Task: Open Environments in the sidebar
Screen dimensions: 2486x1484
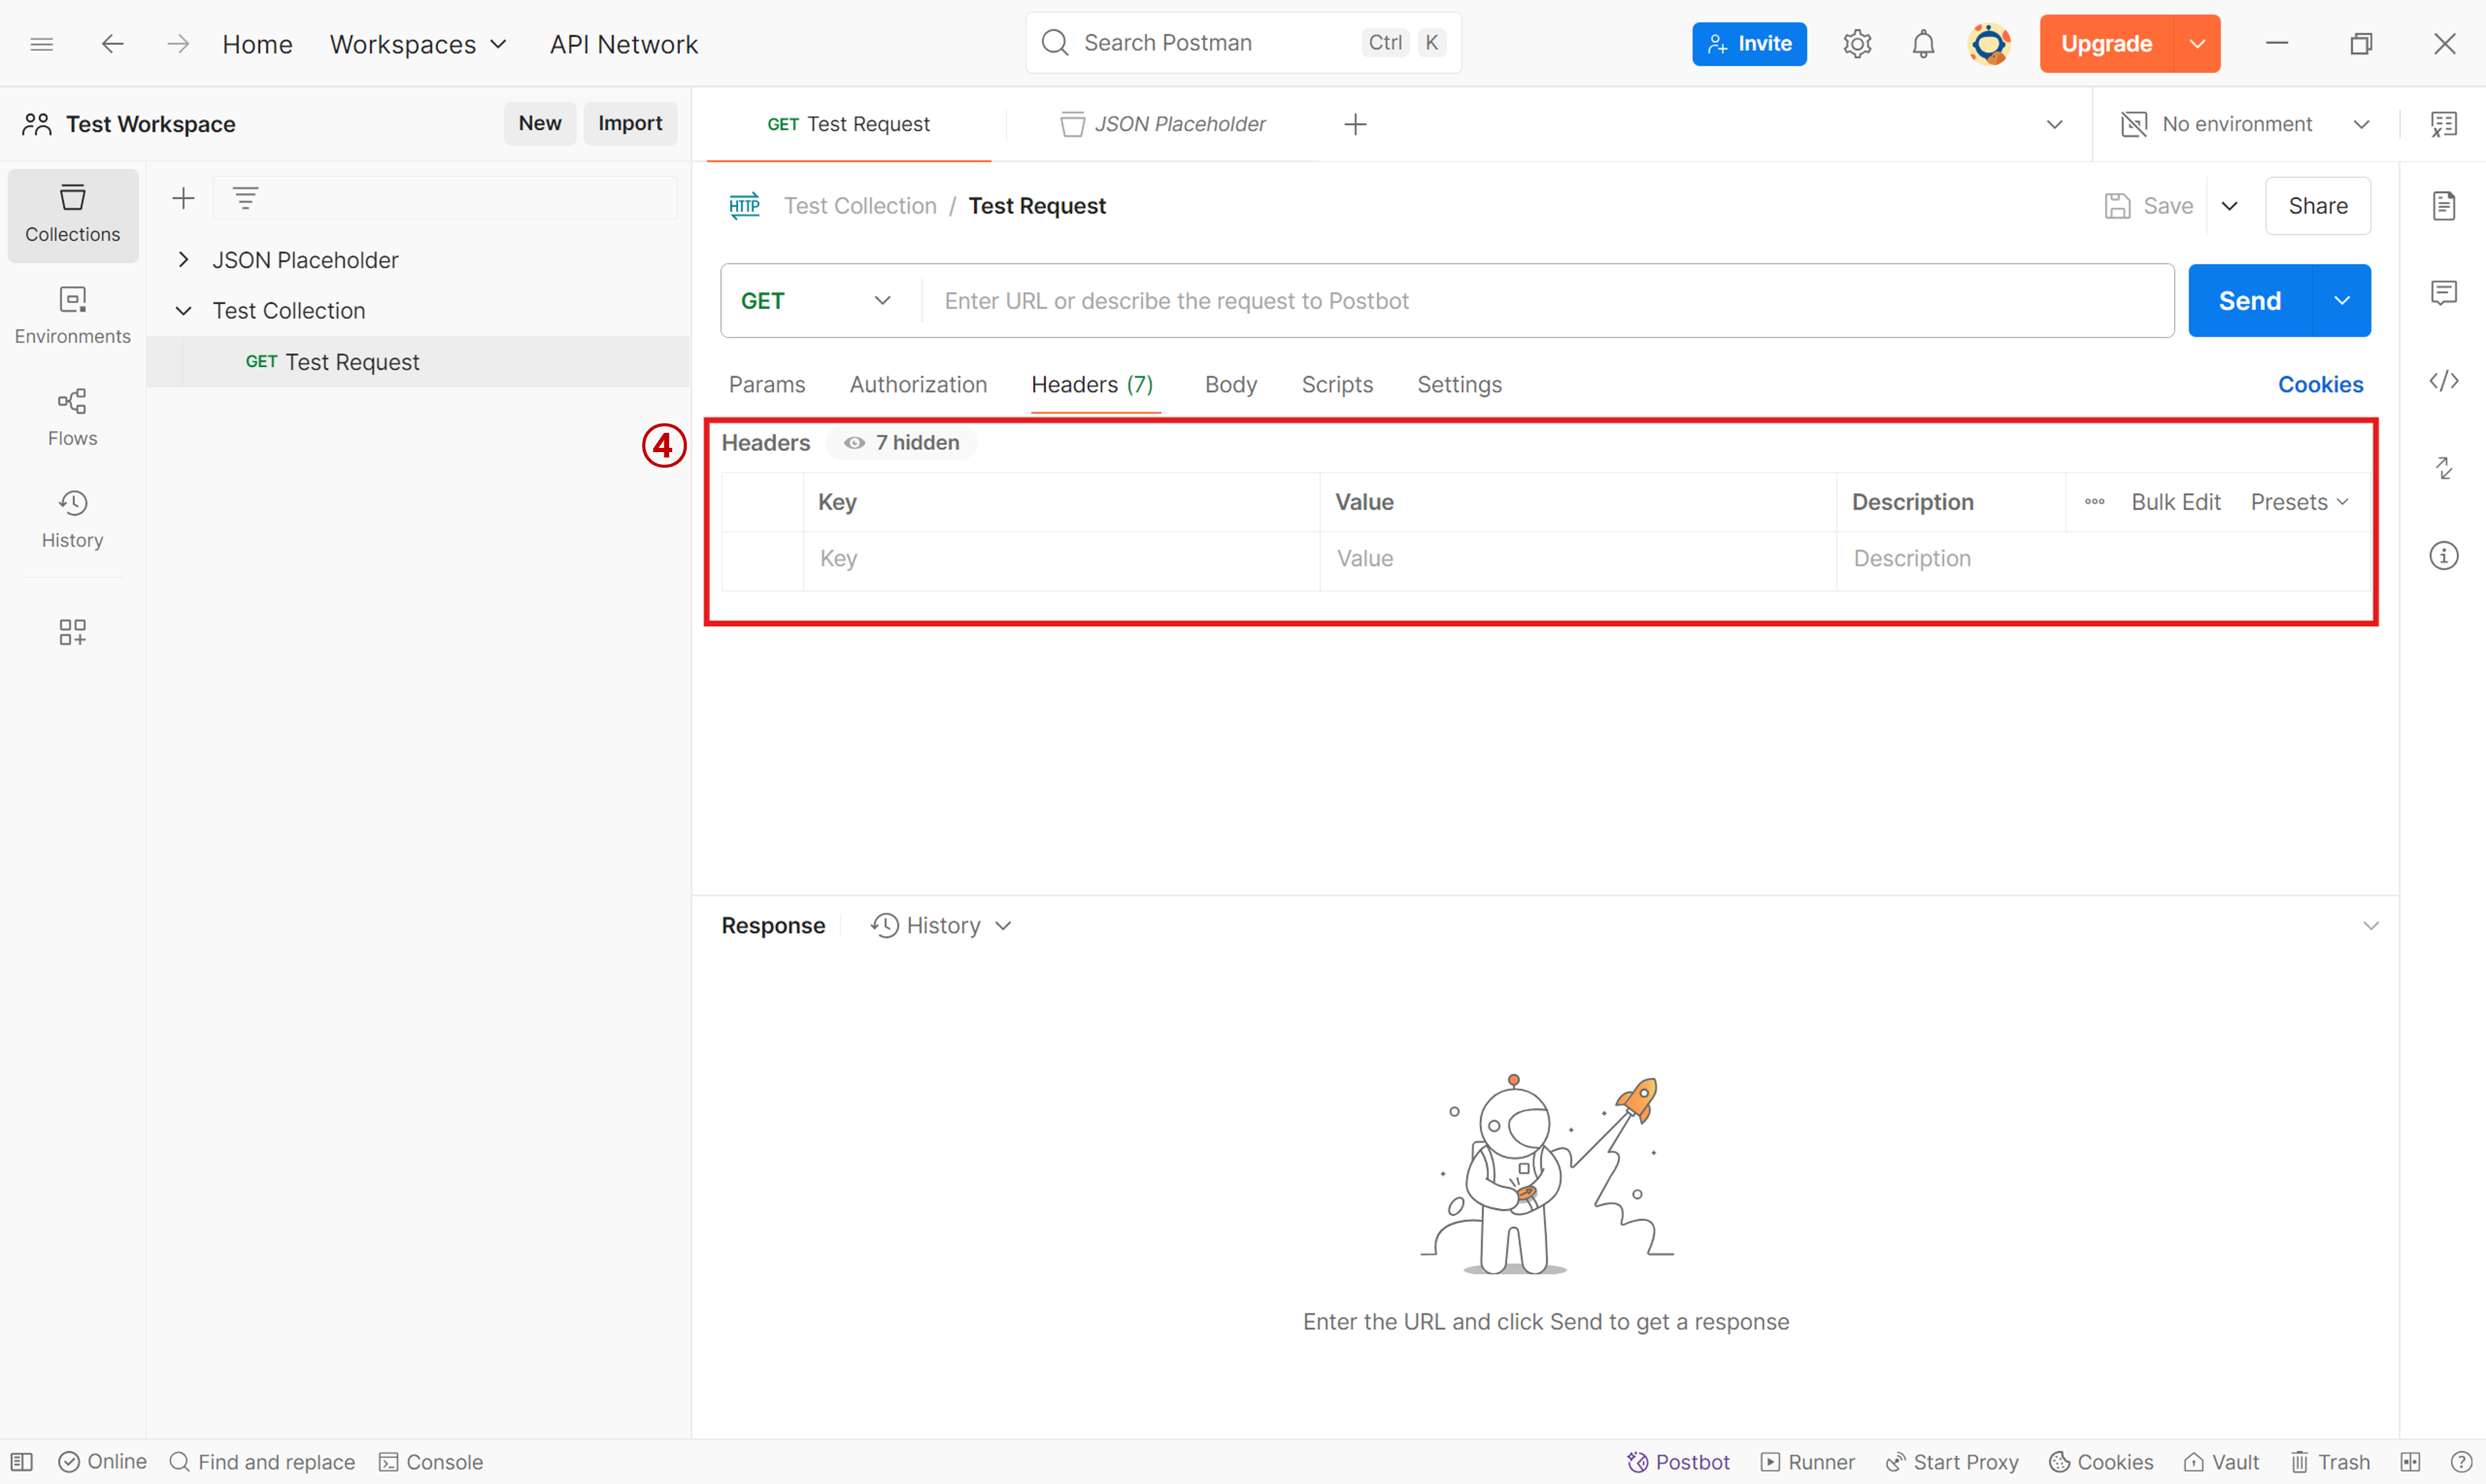Action: click(x=73, y=316)
